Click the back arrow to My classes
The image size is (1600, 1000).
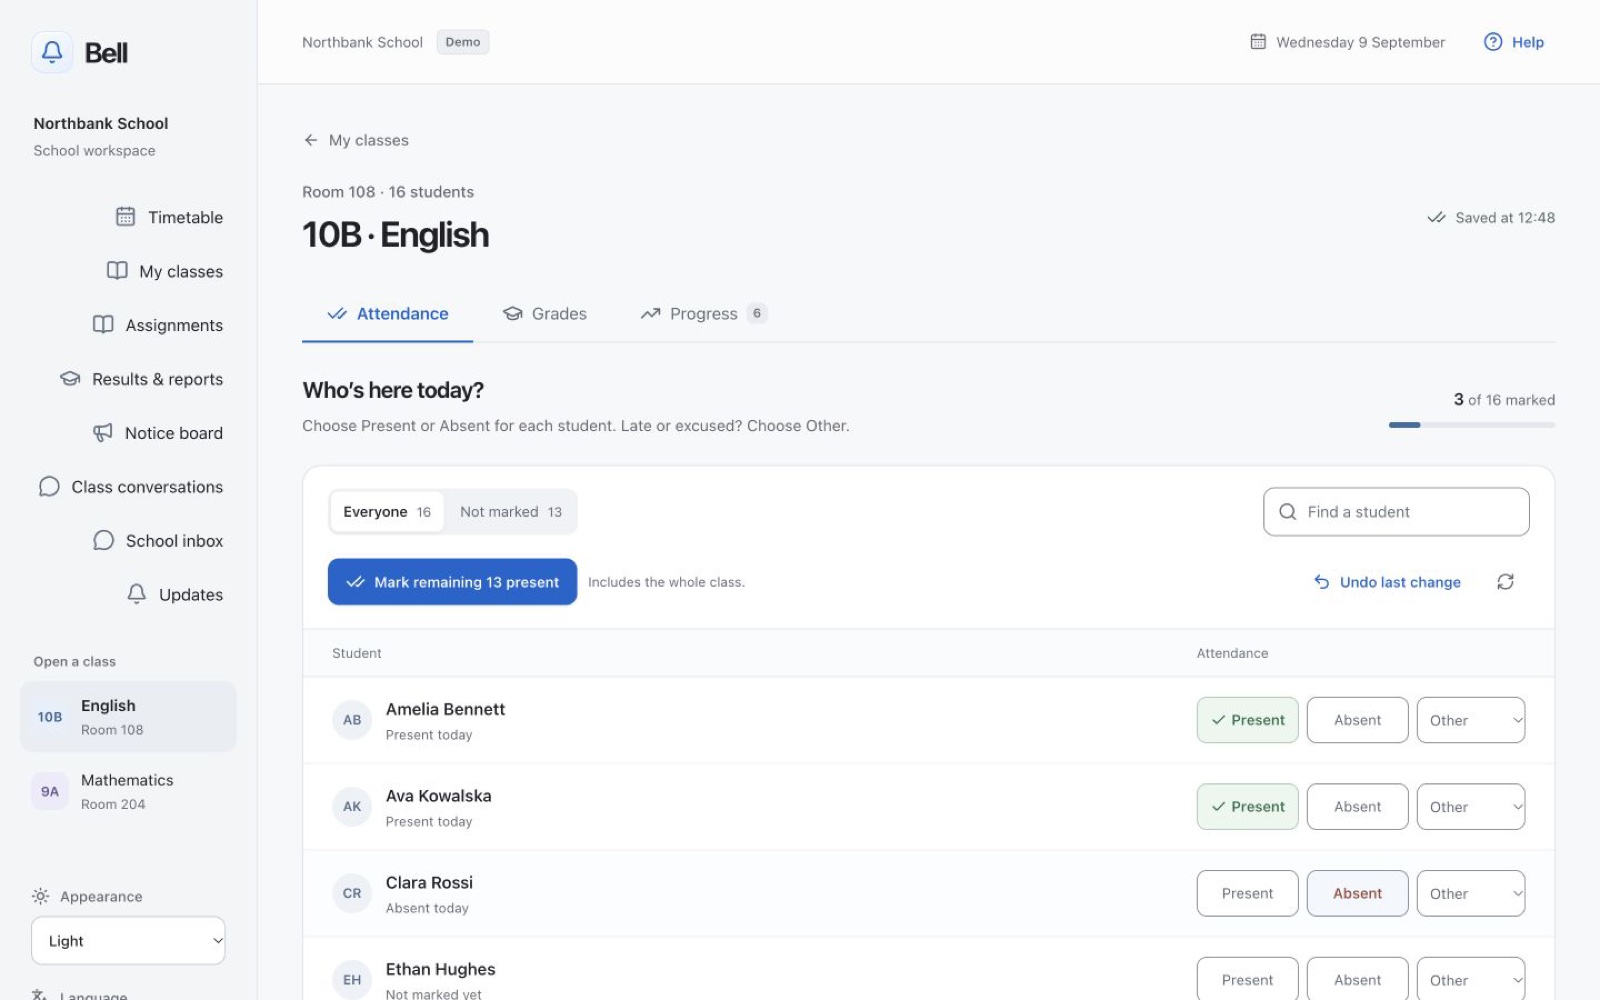[x=311, y=140]
